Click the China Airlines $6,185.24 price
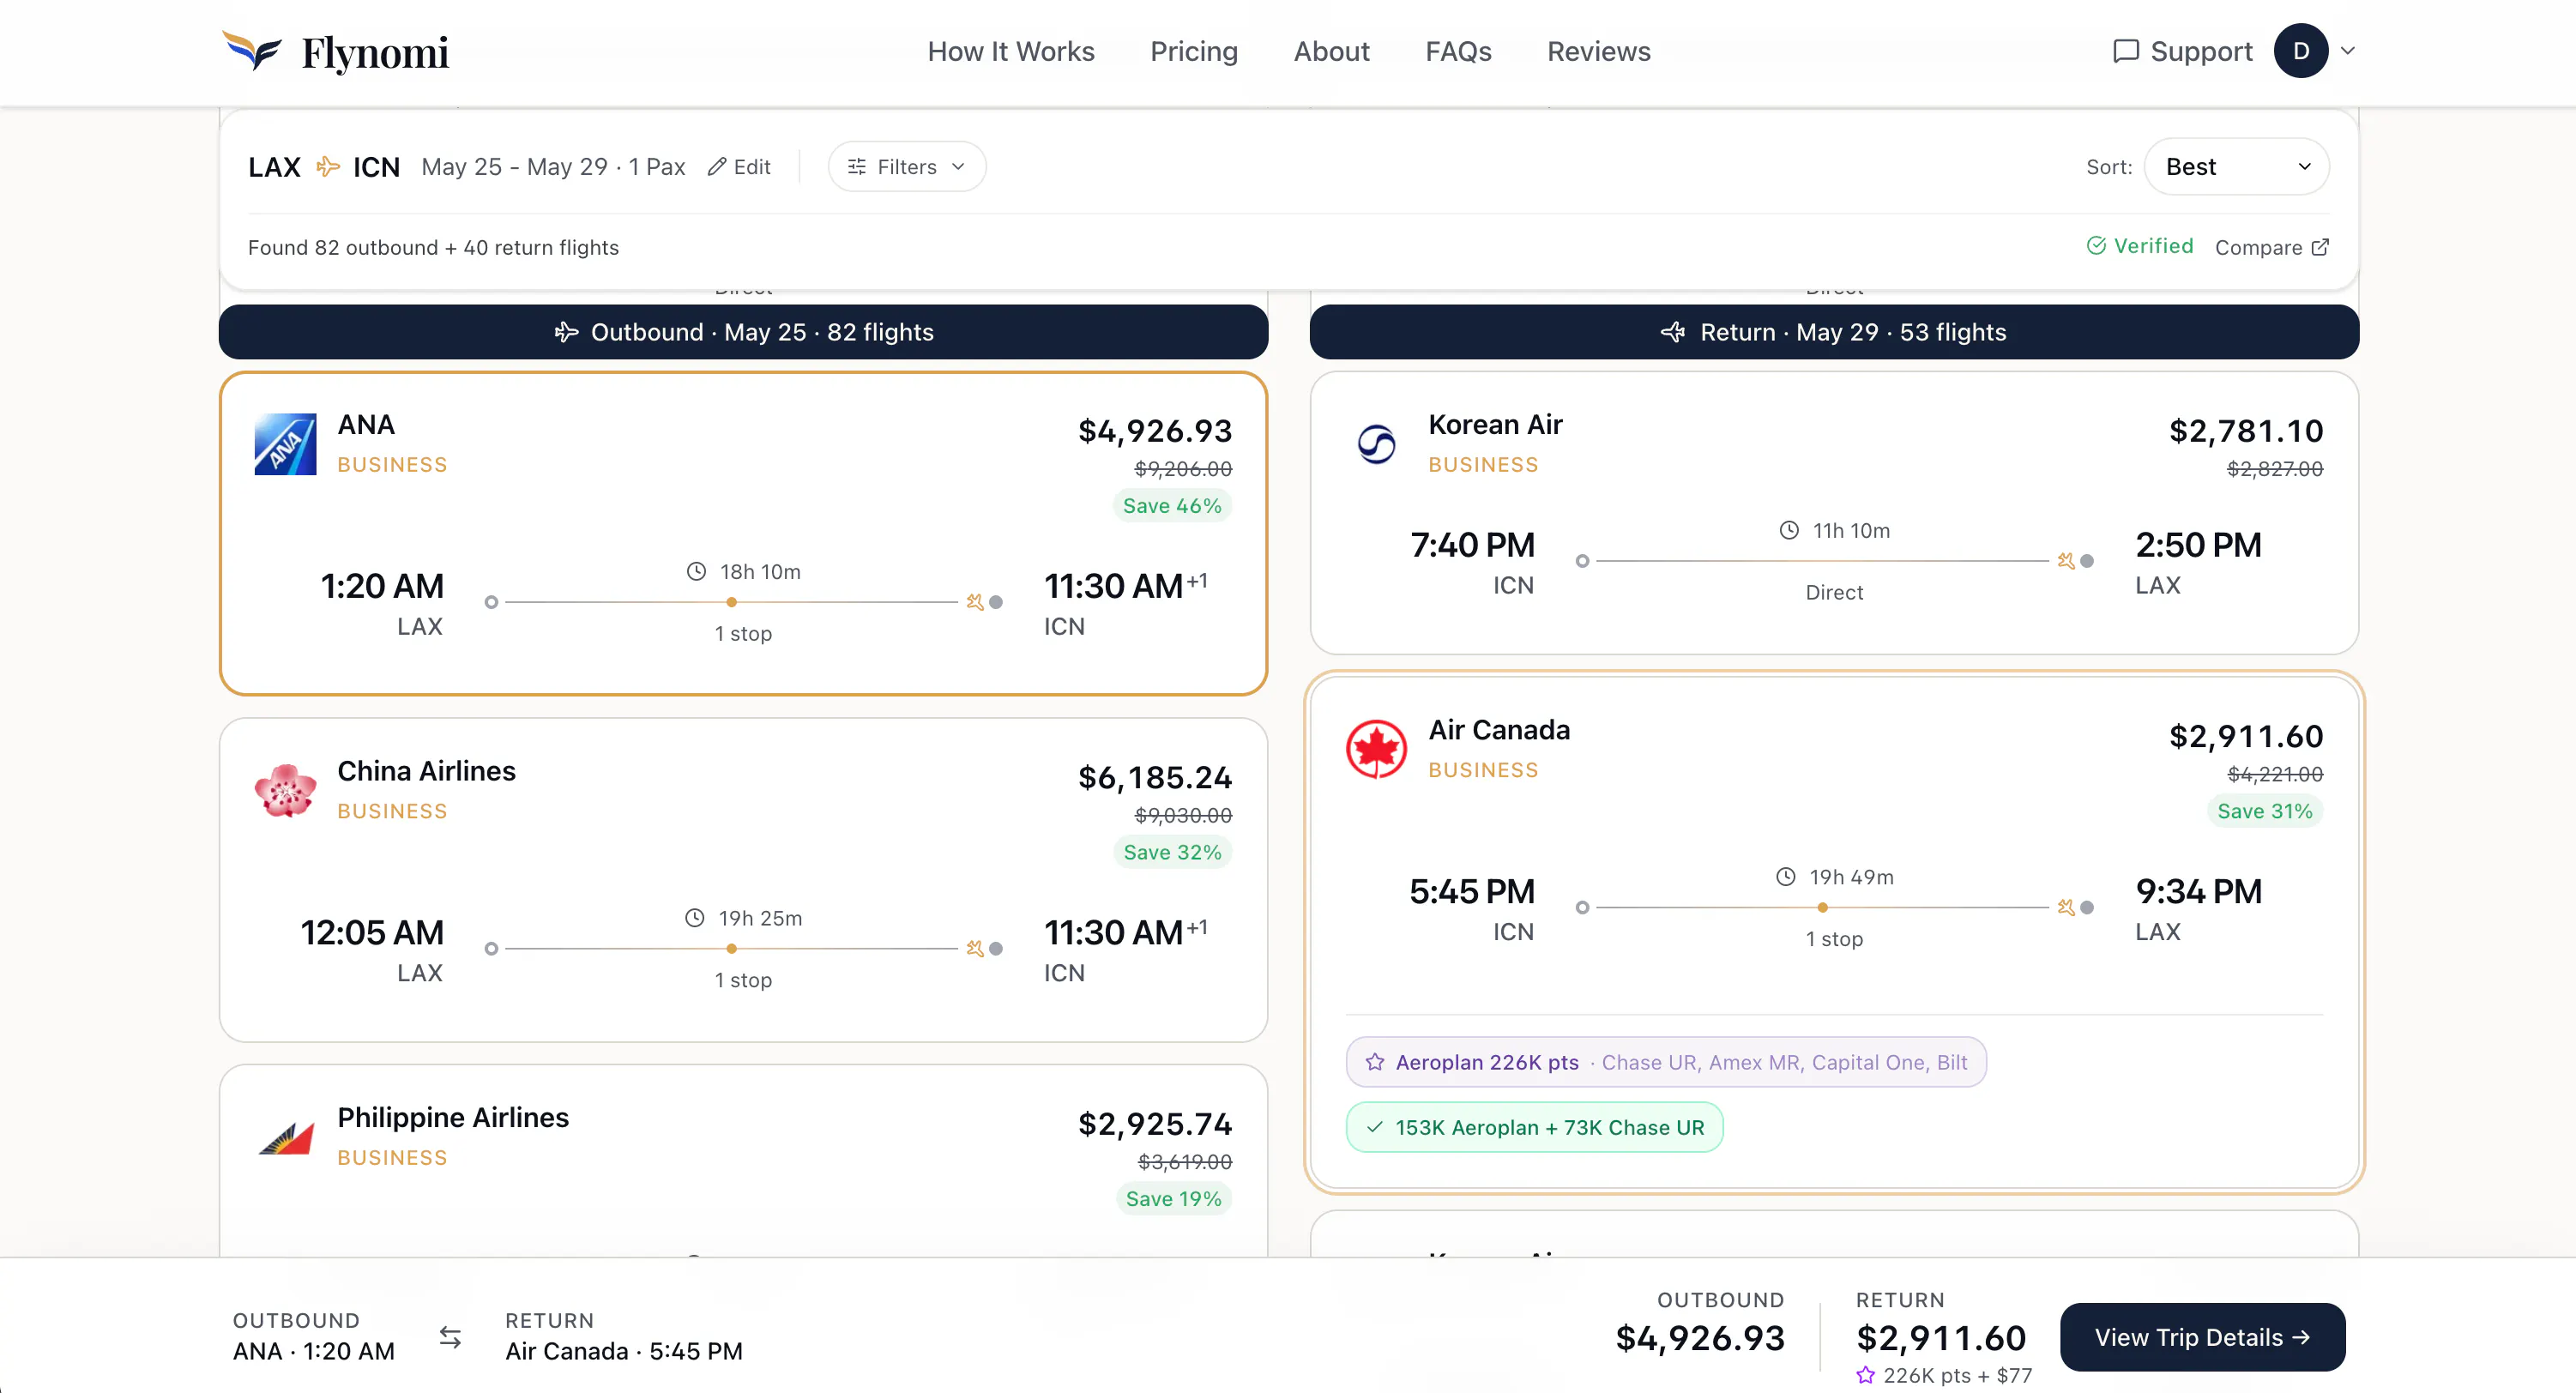 tap(1155, 778)
